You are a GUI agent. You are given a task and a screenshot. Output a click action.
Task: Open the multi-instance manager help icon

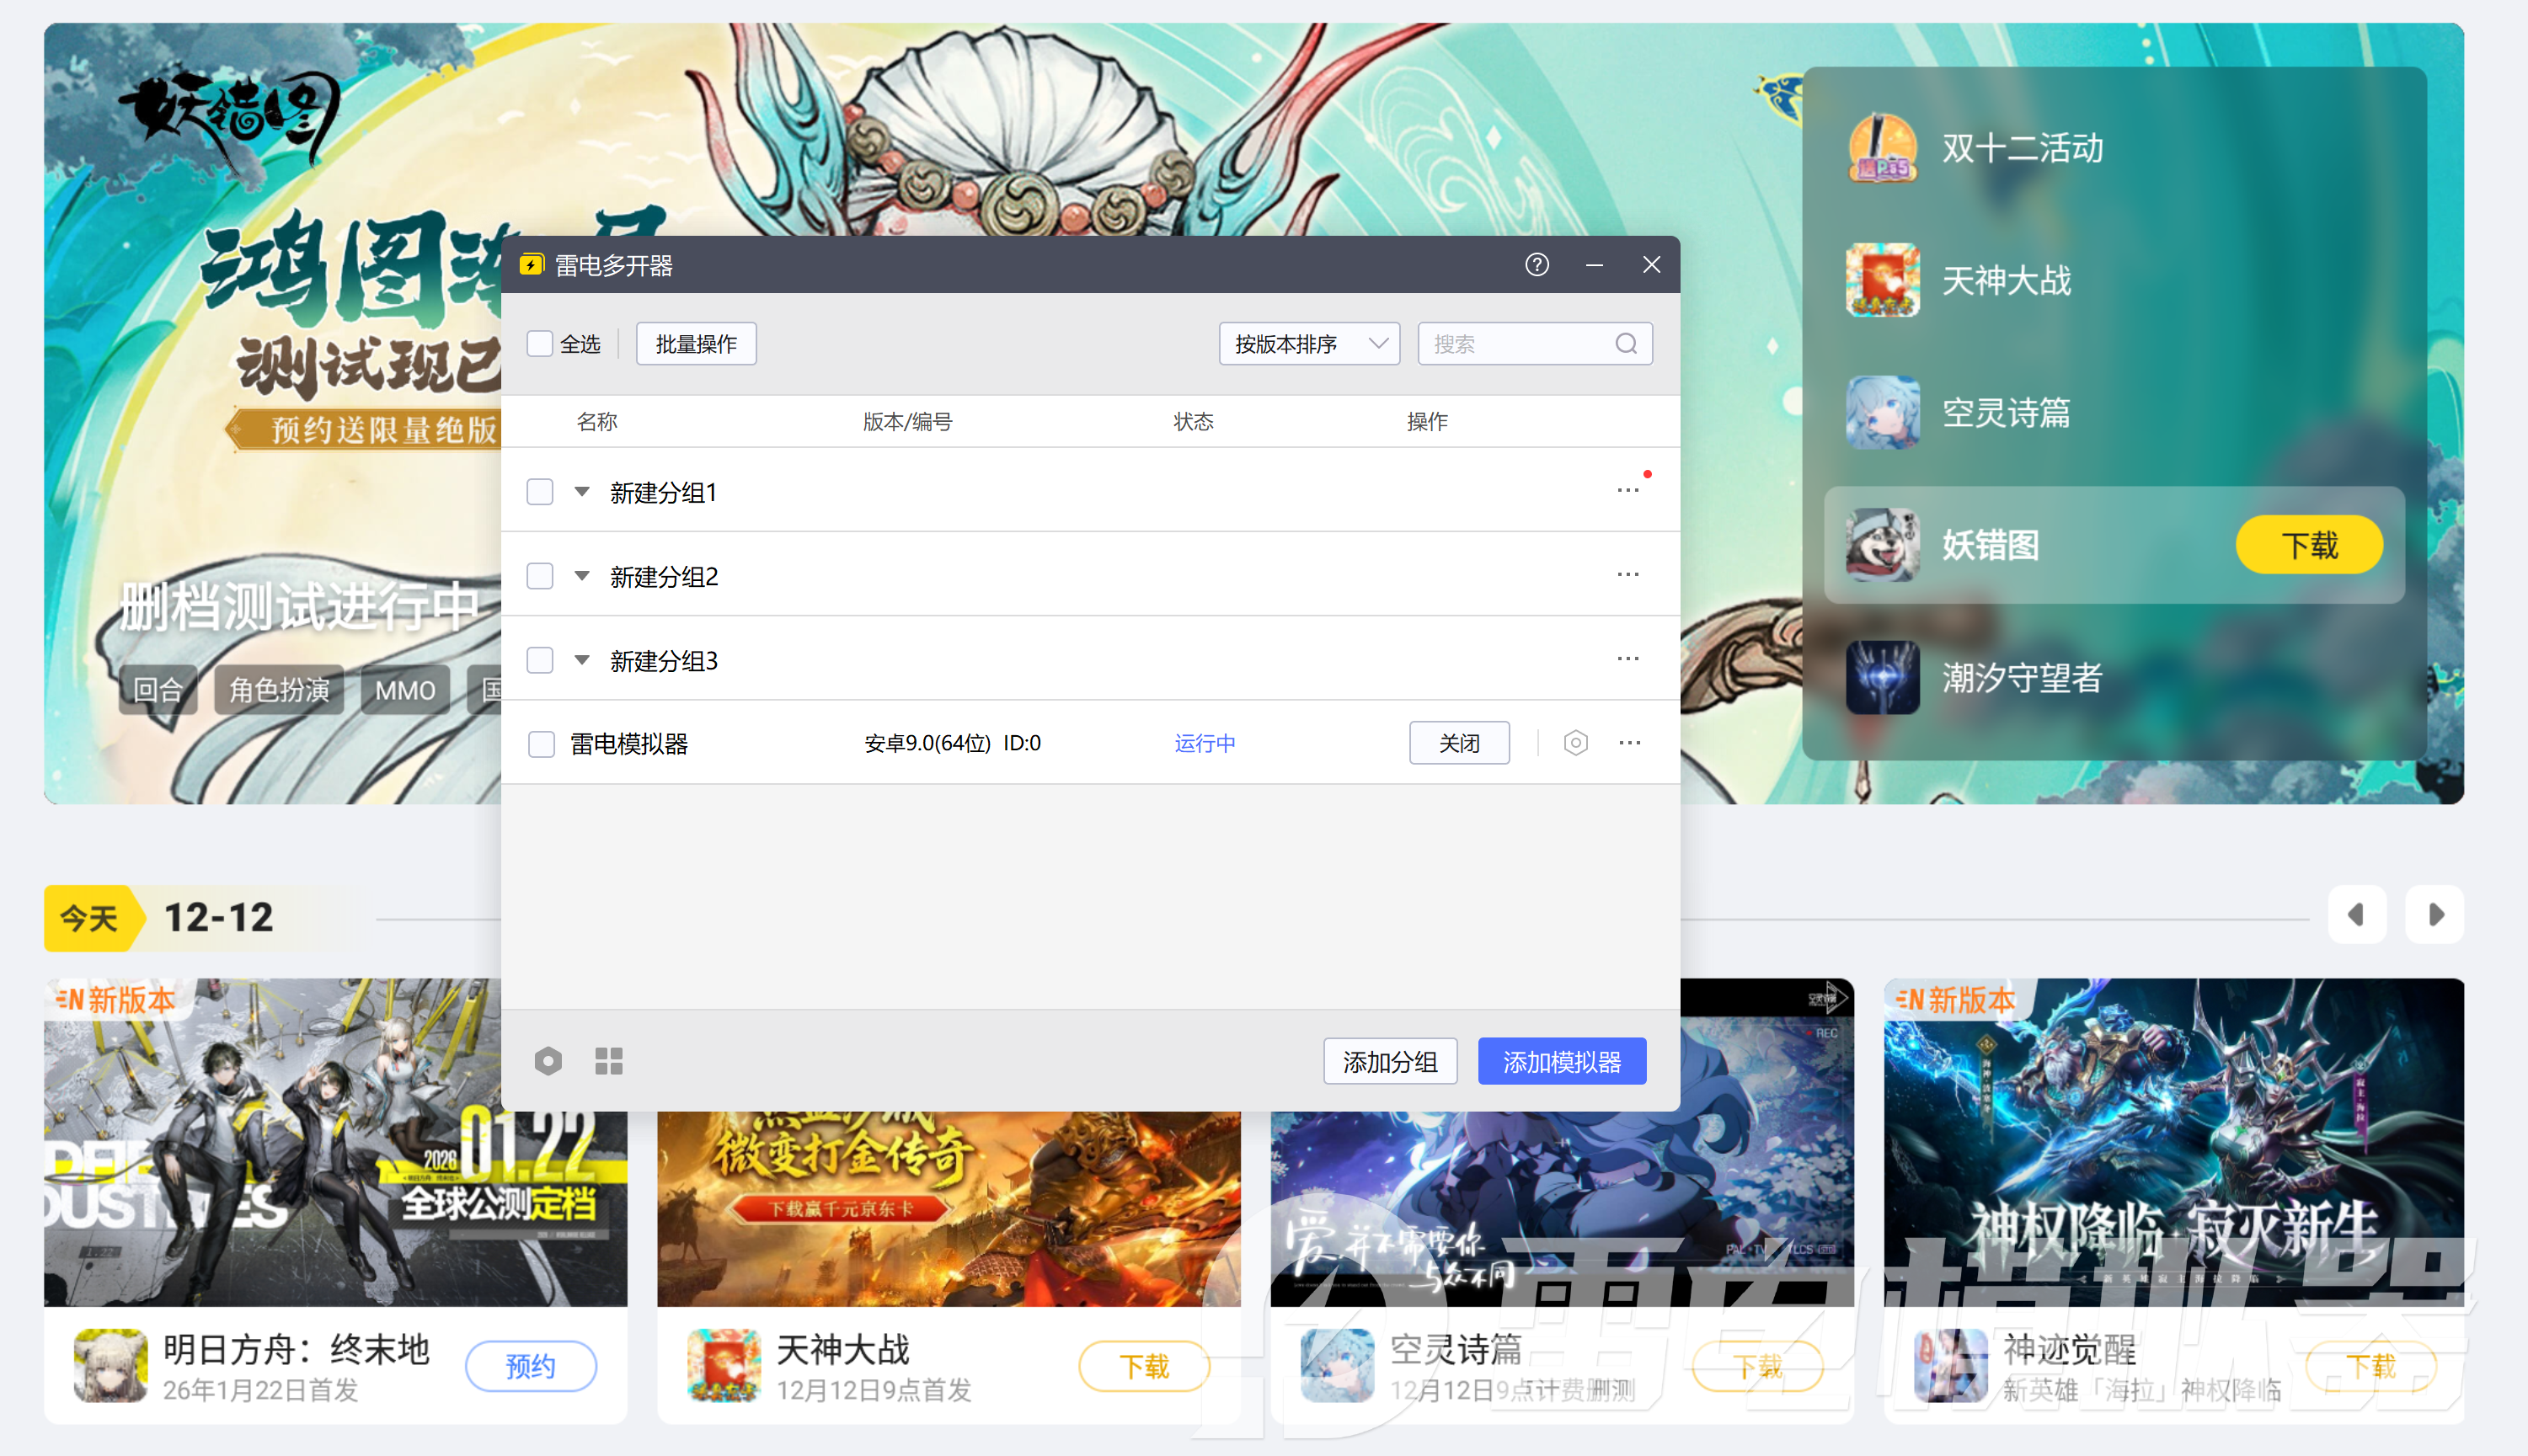(1537, 265)
